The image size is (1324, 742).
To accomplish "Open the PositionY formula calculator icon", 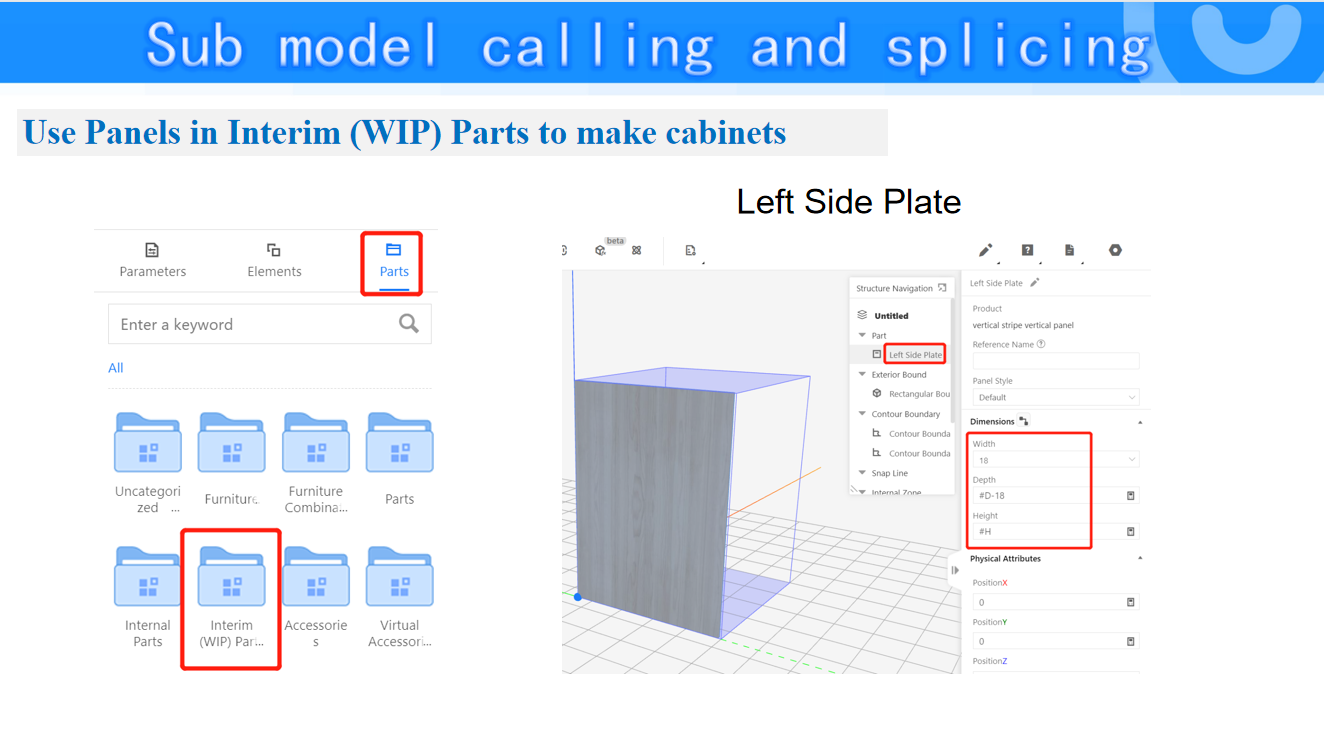I will tap(1131, 641).
